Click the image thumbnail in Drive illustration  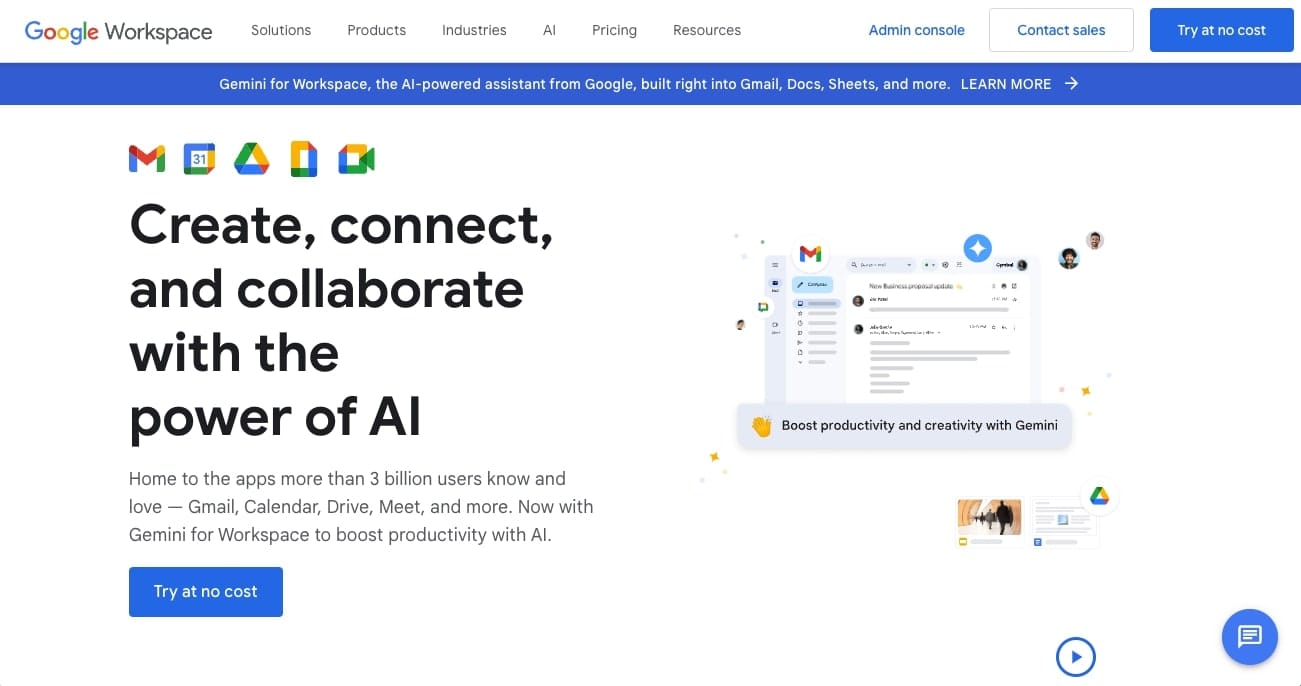pos(989,516)
